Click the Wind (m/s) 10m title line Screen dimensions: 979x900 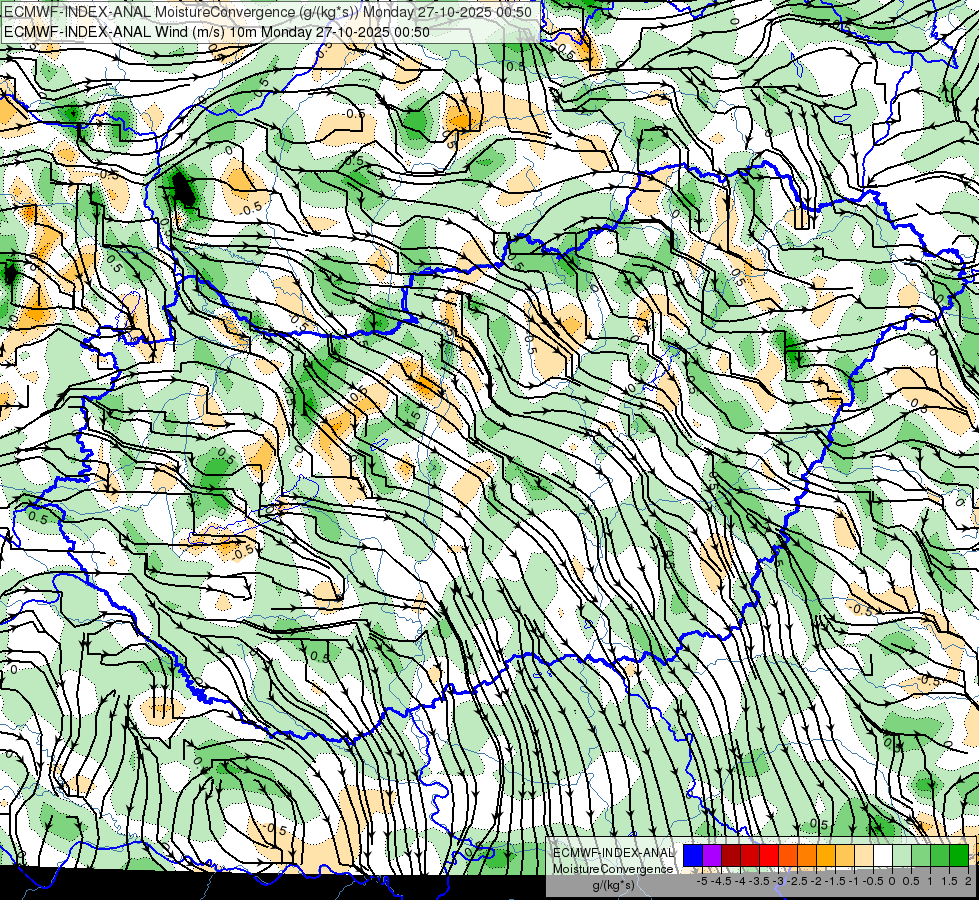point(217,32)
